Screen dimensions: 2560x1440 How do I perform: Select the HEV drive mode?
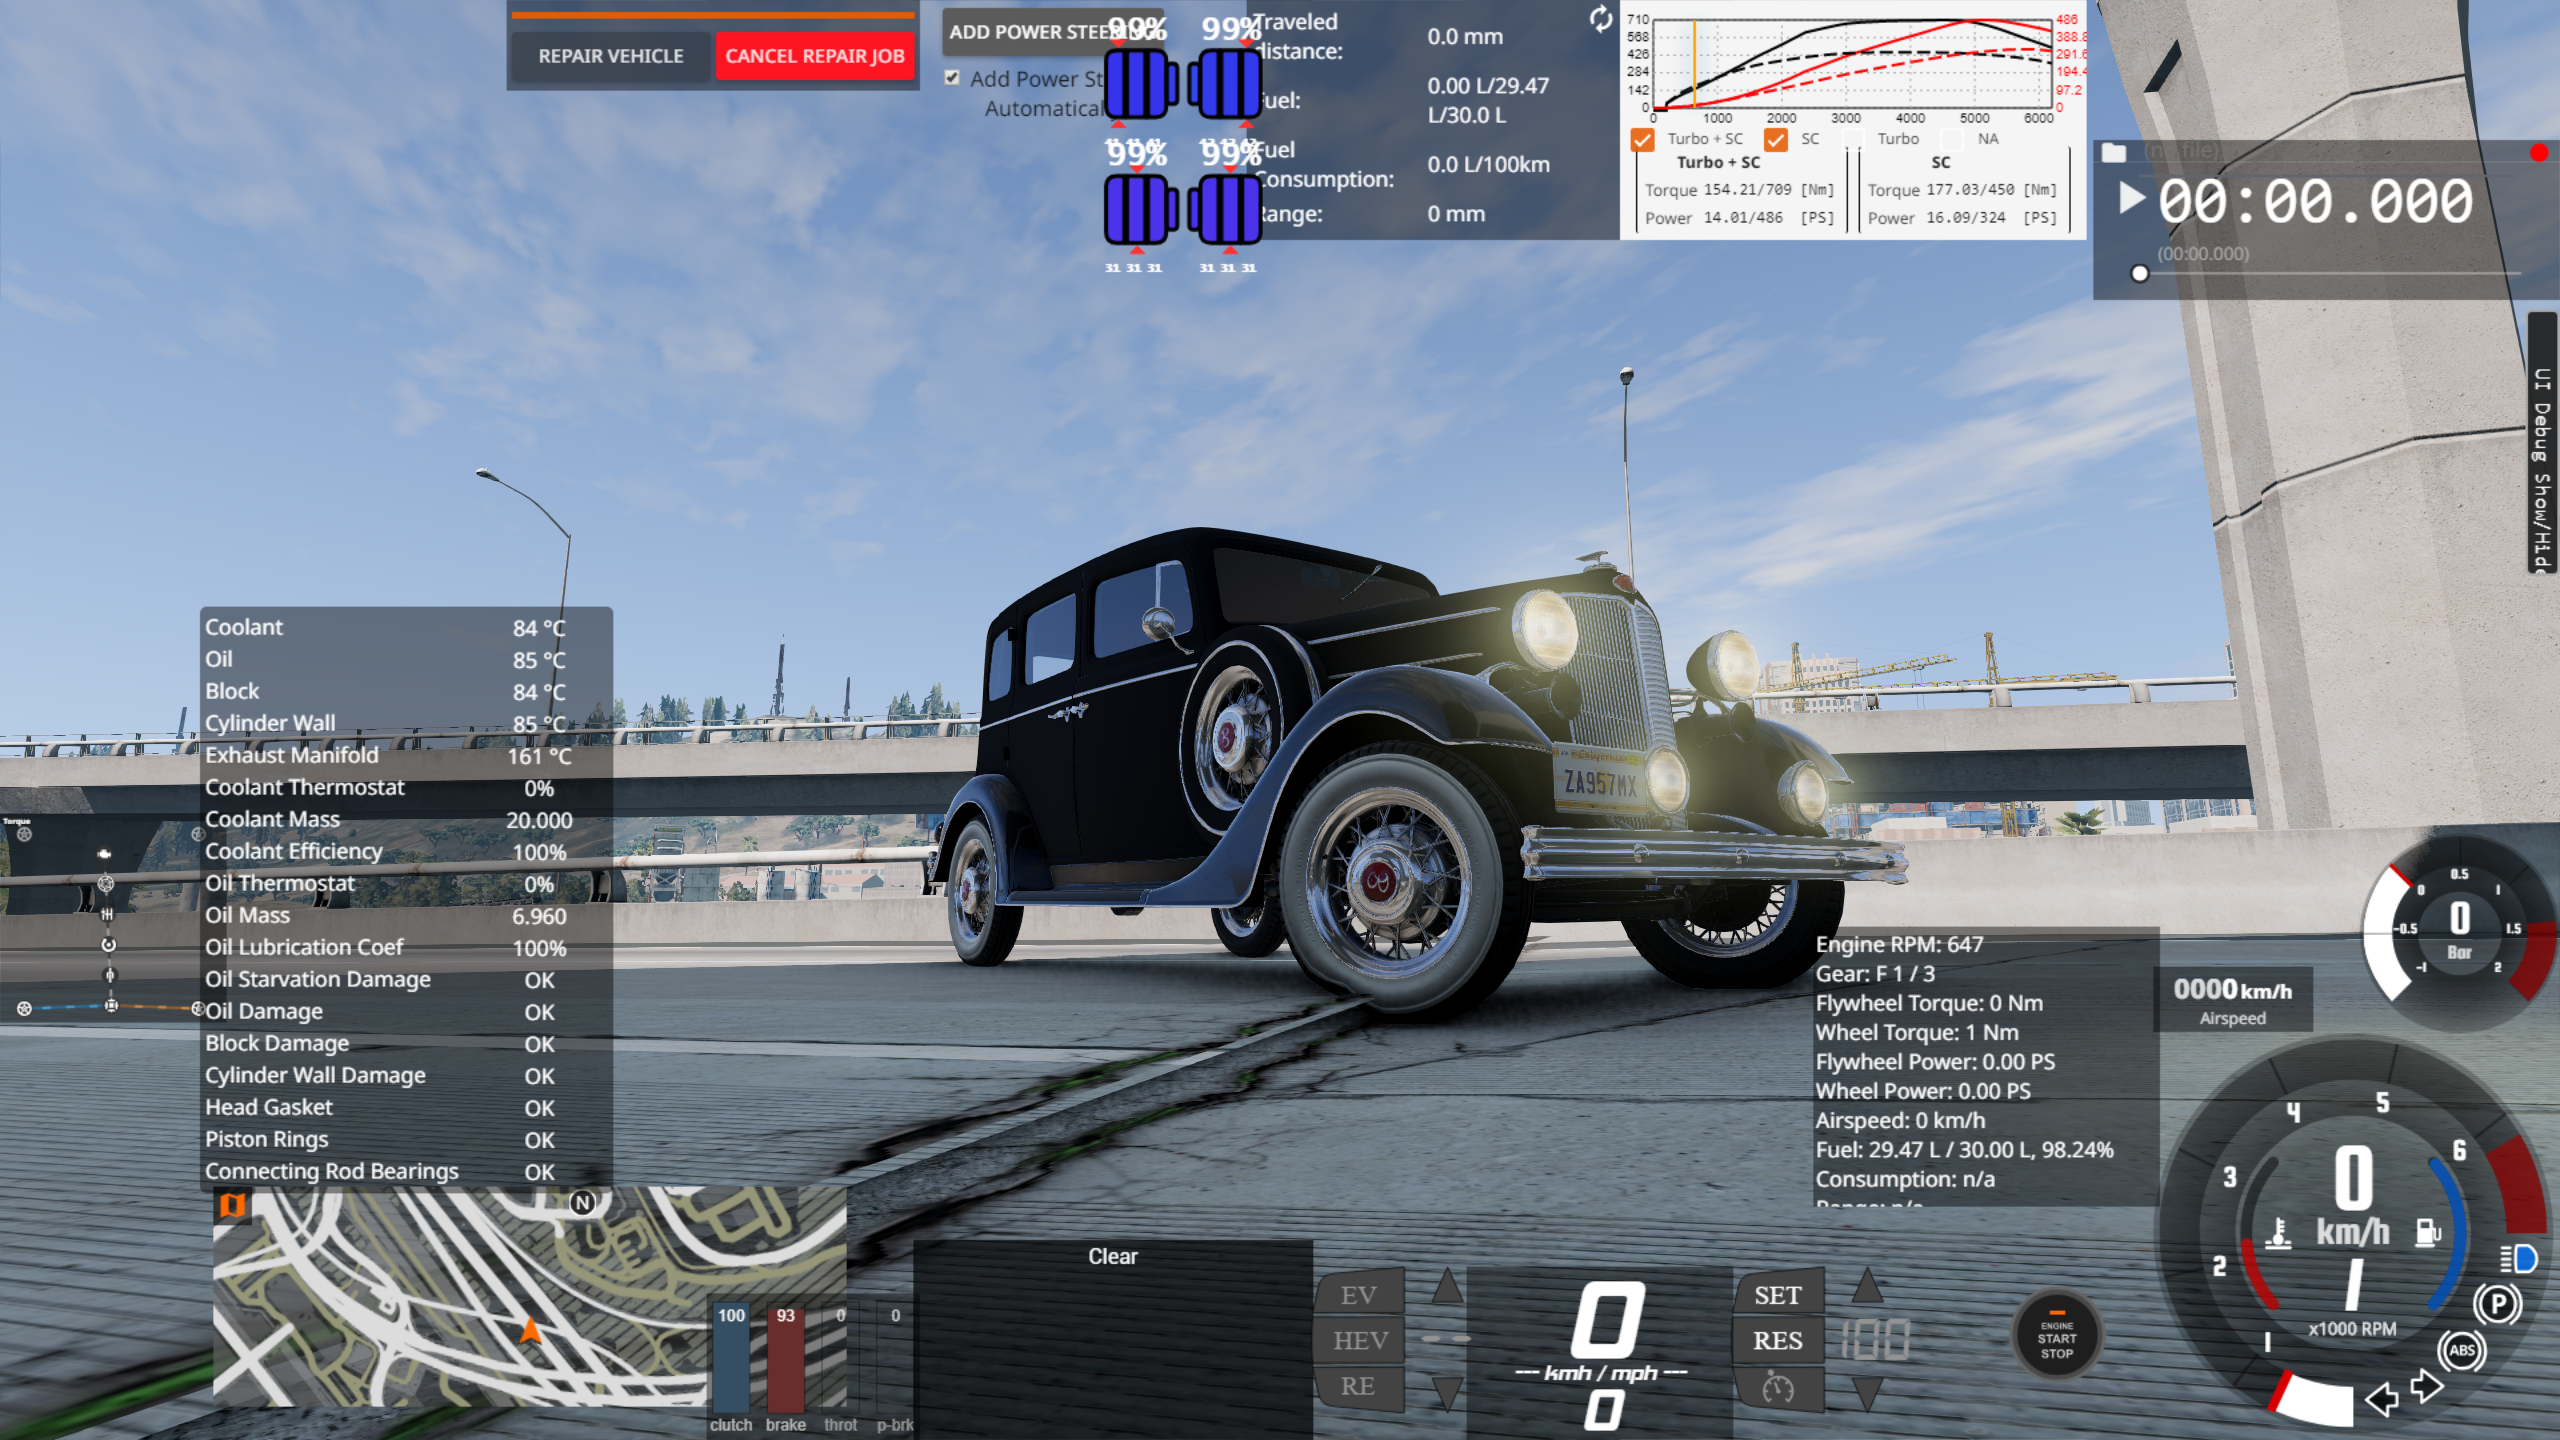pyautogui.click(x=1360, y=1340)
